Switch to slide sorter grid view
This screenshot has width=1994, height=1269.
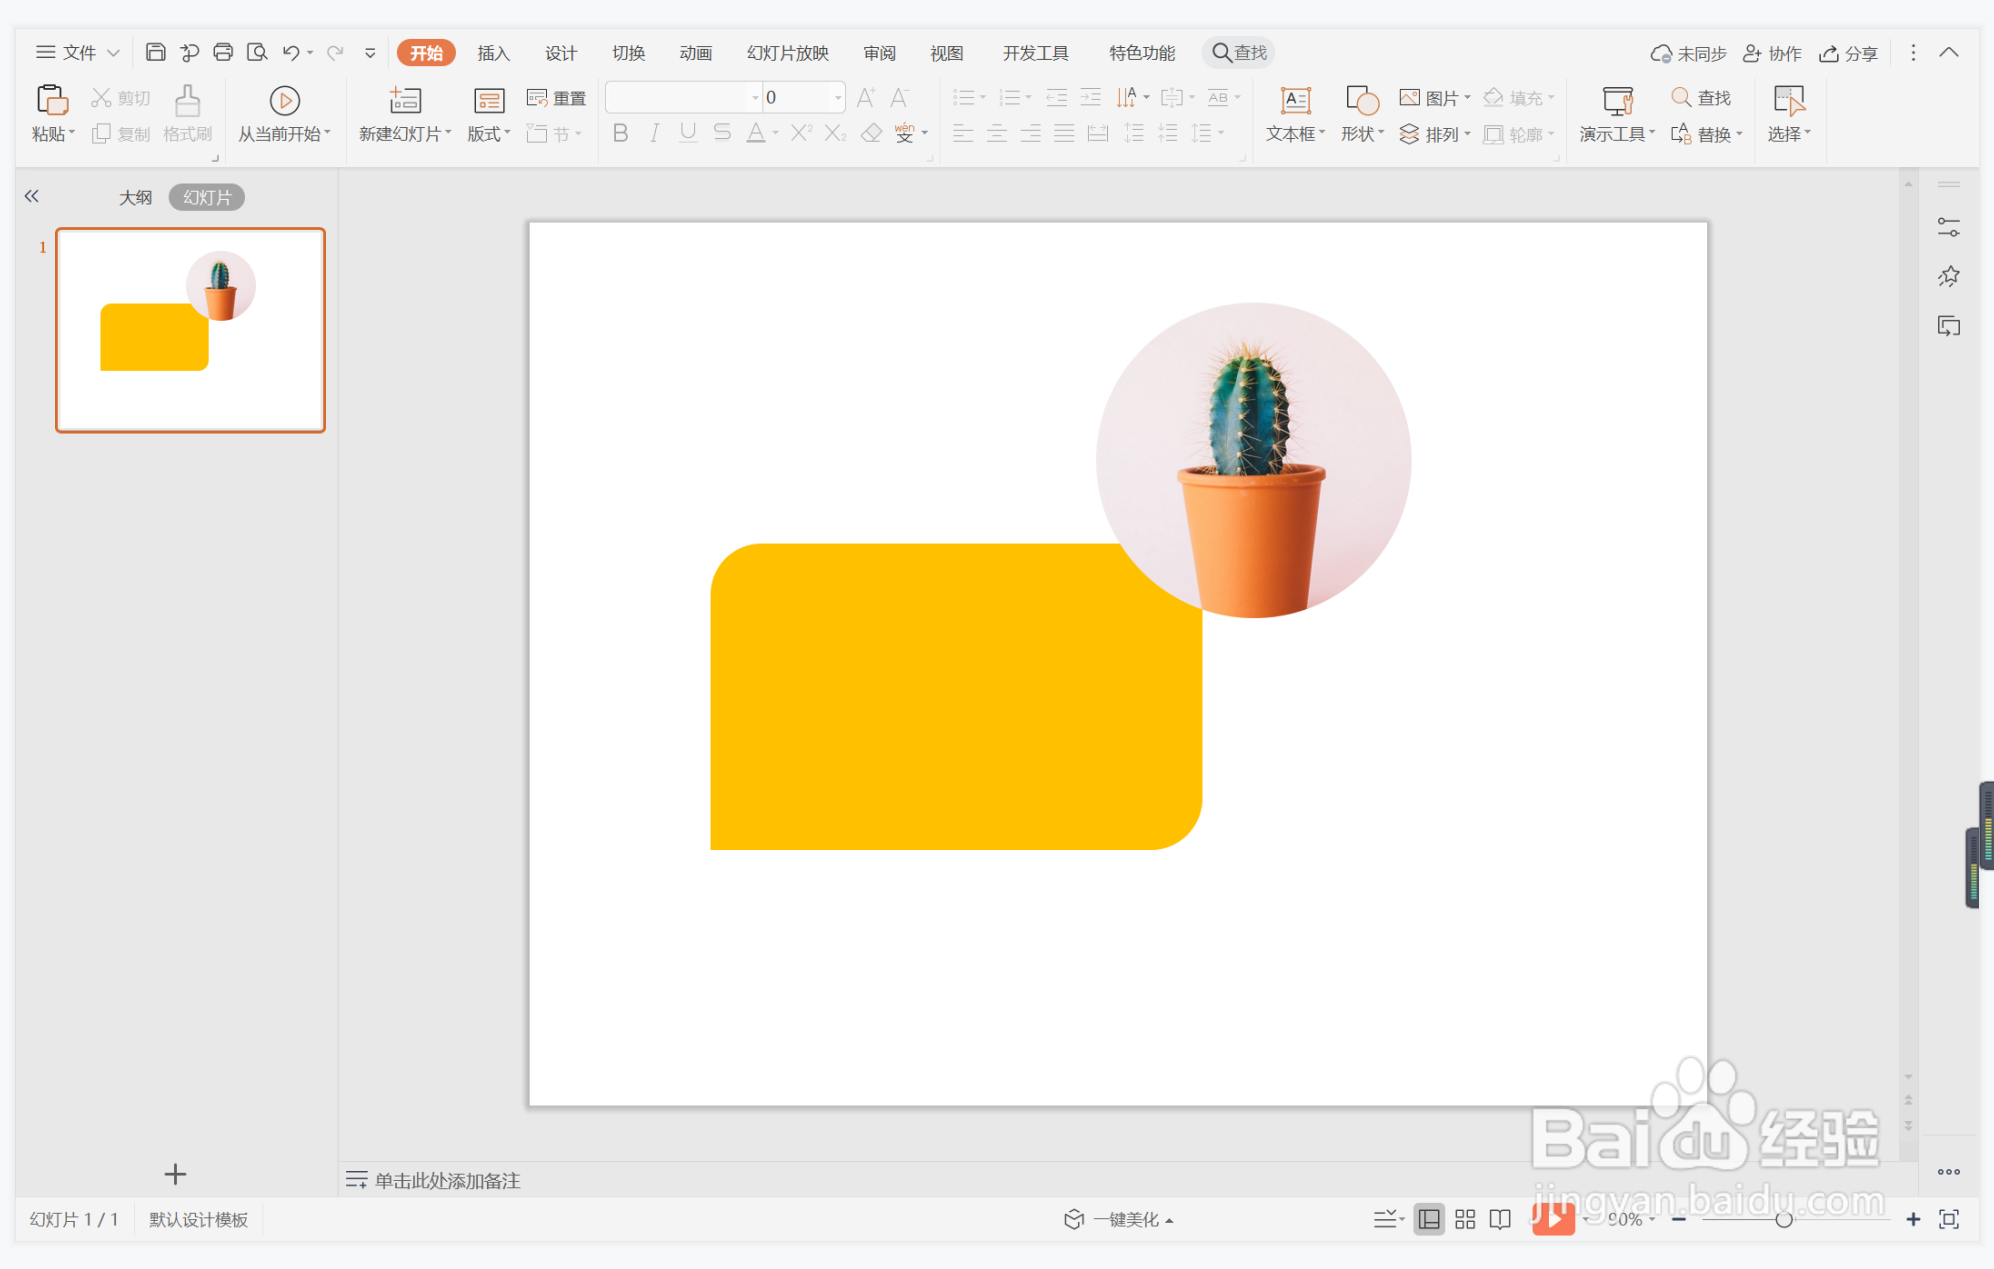click(1465, 1219)
